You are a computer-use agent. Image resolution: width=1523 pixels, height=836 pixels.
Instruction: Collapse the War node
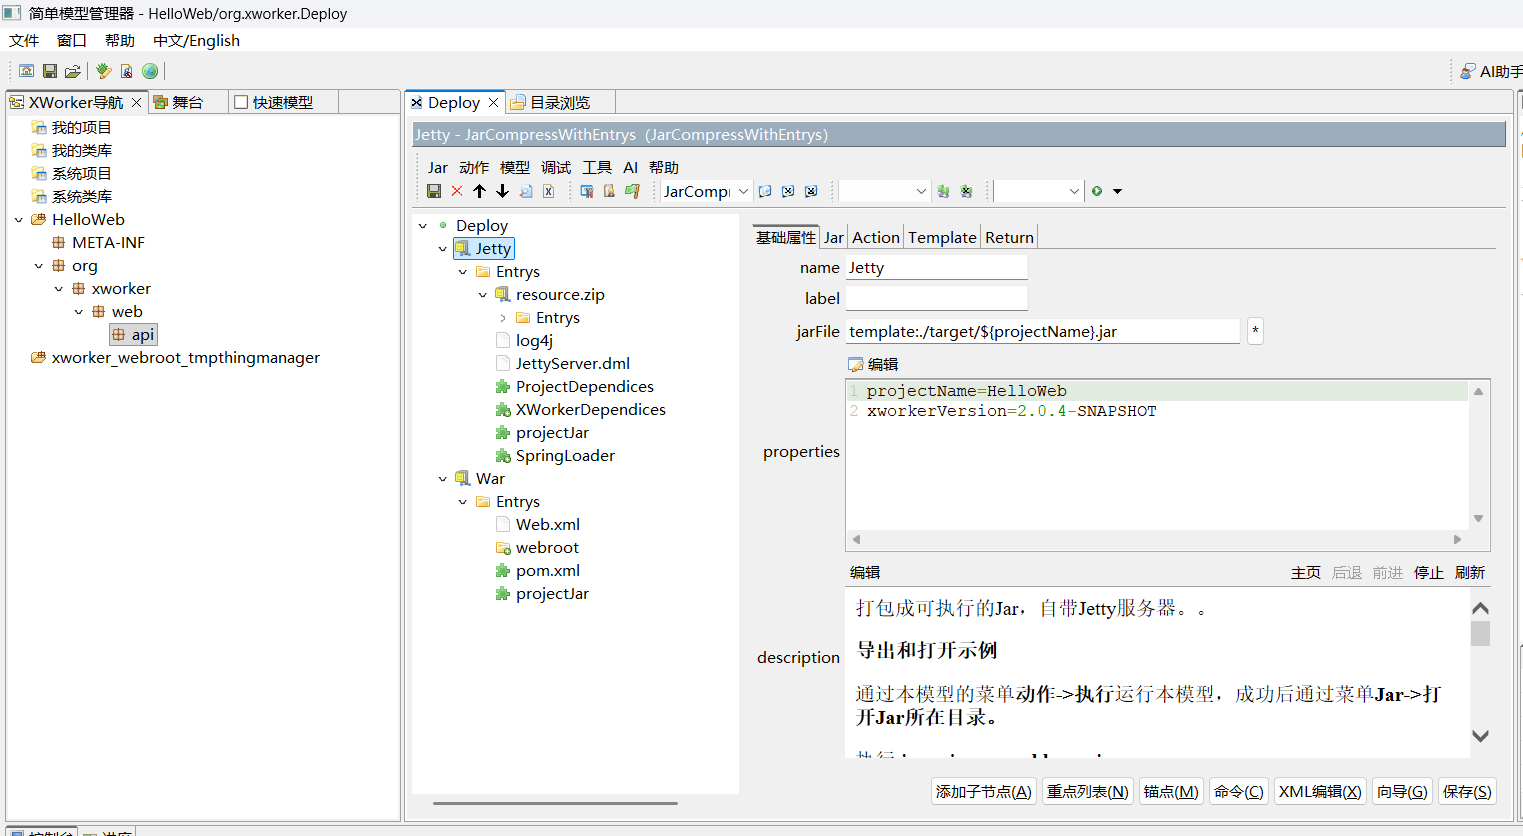click(443, 478)
